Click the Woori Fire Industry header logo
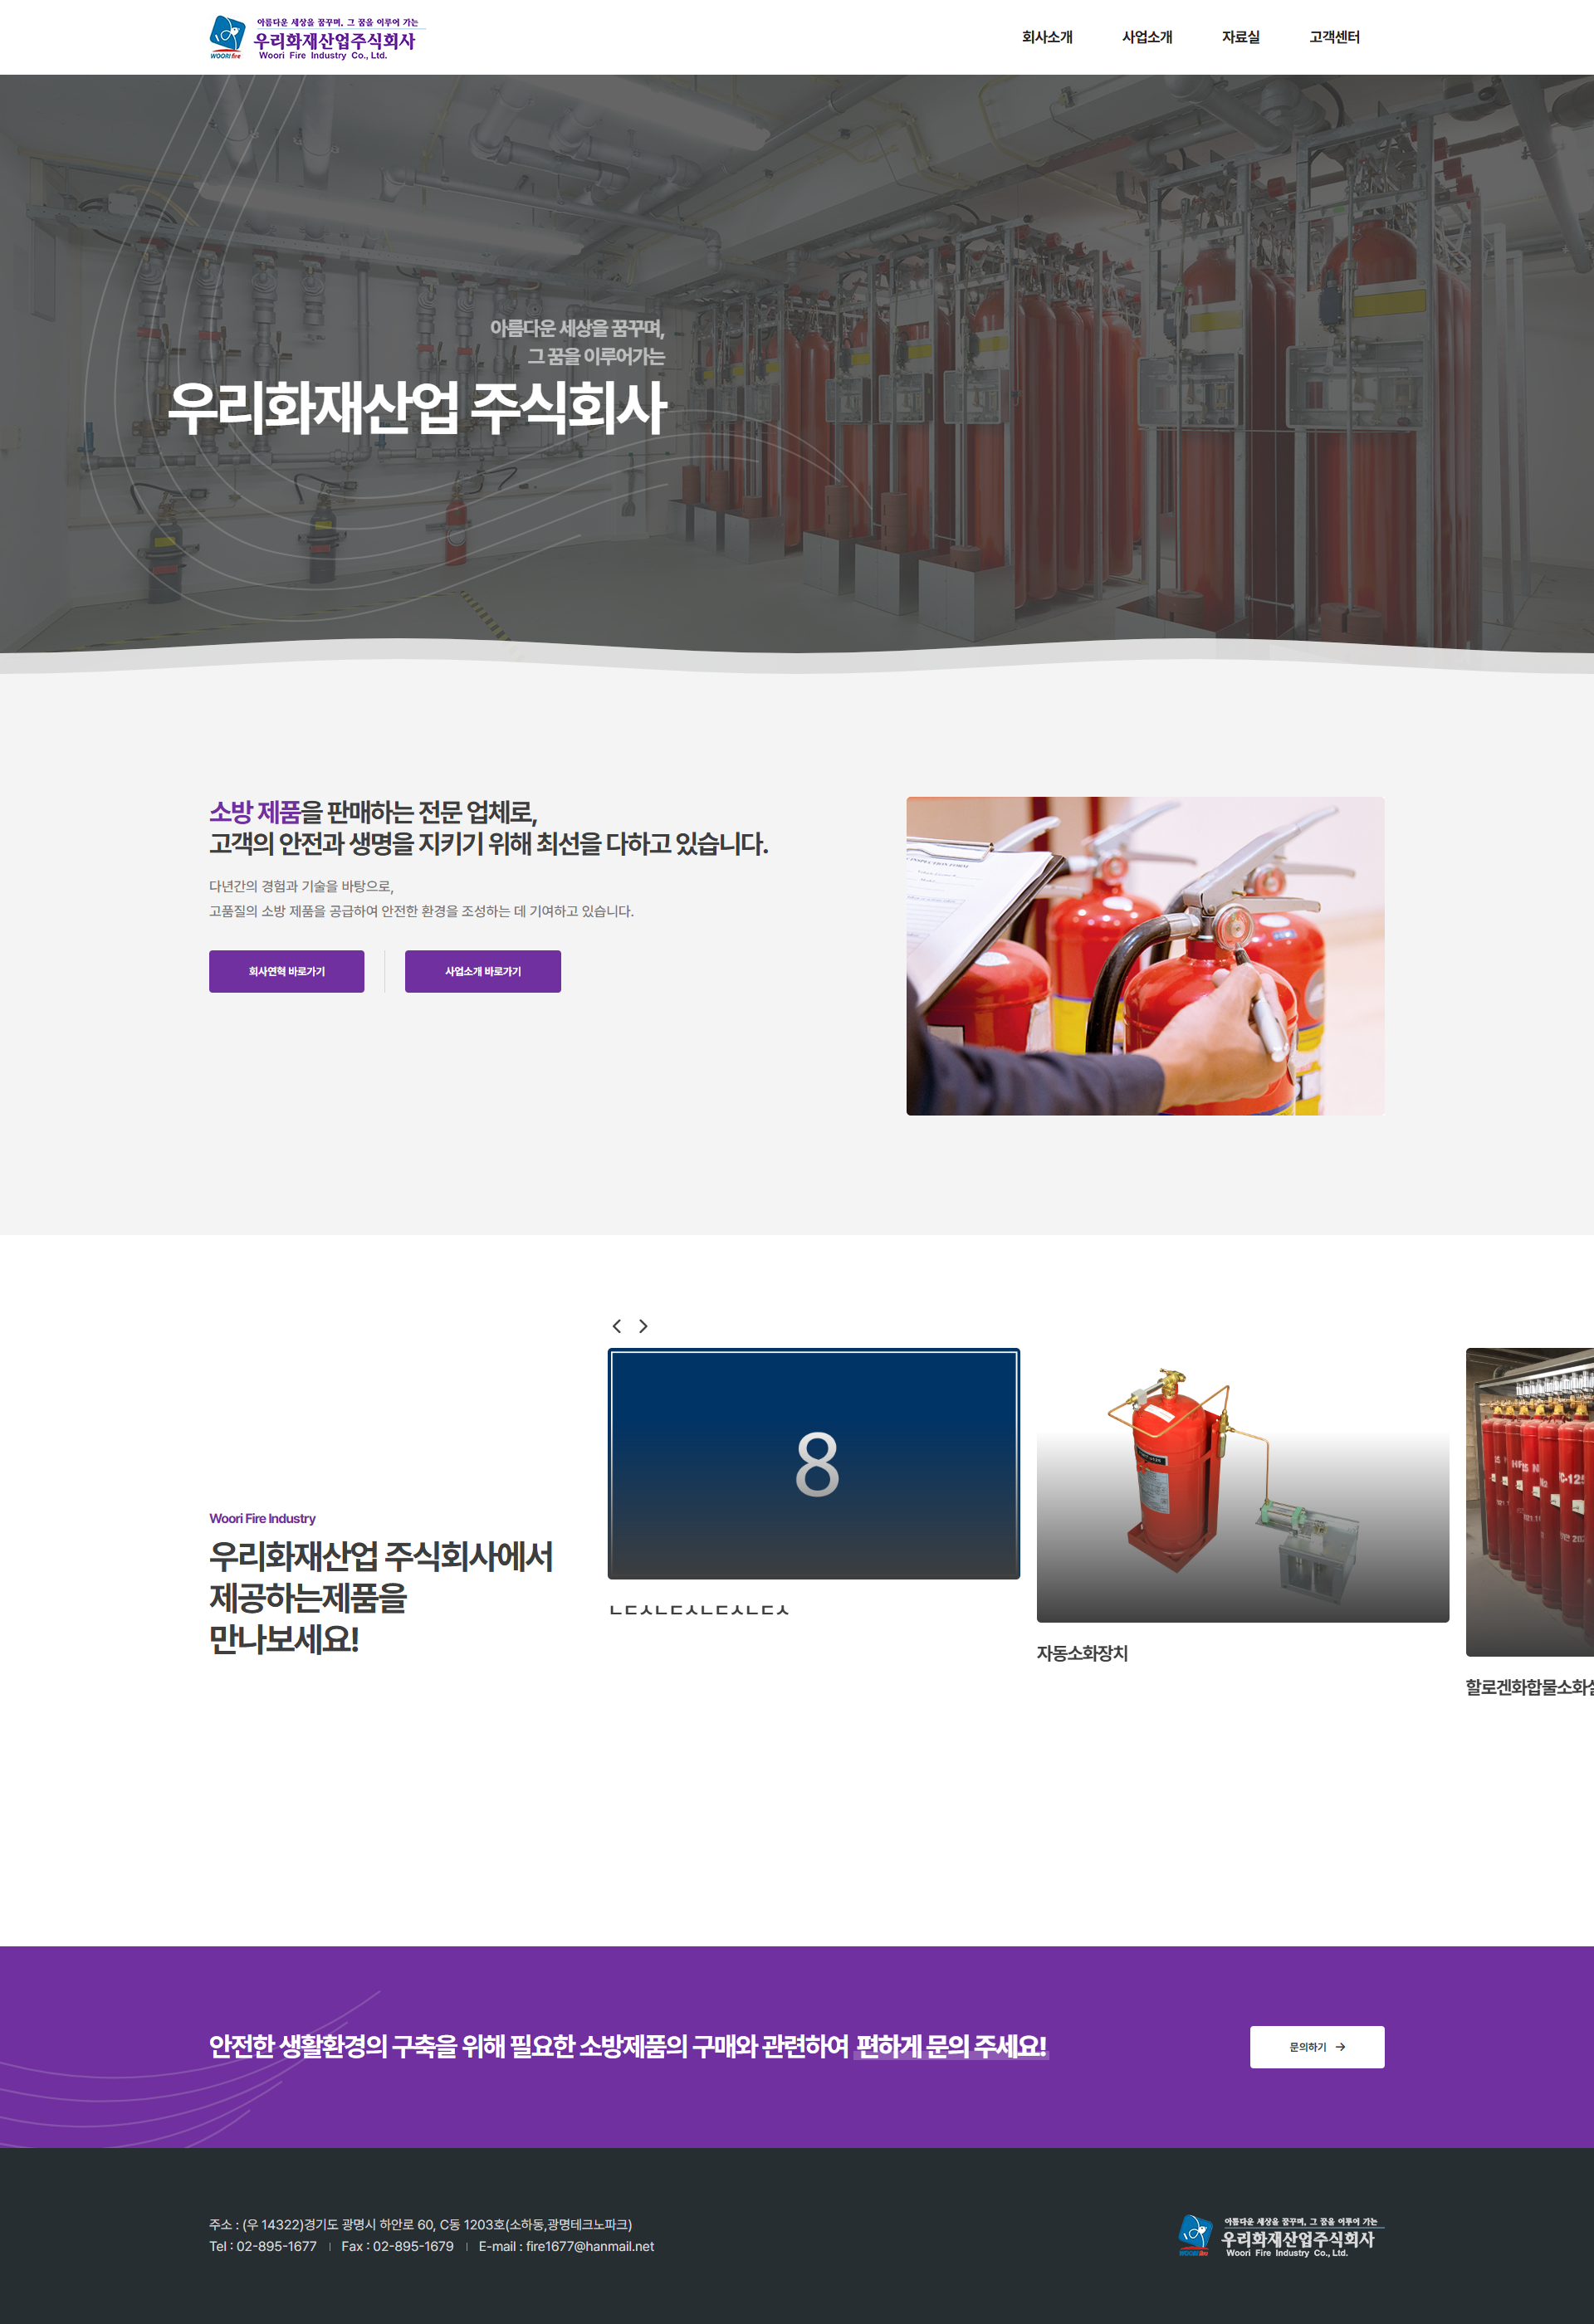This screenshot has width=1594, height=2324. [x=316, y=38]
